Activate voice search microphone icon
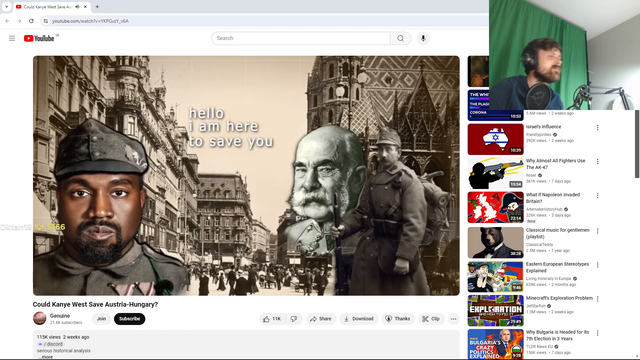Screen dimensions: 640x360 [x=423, y=38]
